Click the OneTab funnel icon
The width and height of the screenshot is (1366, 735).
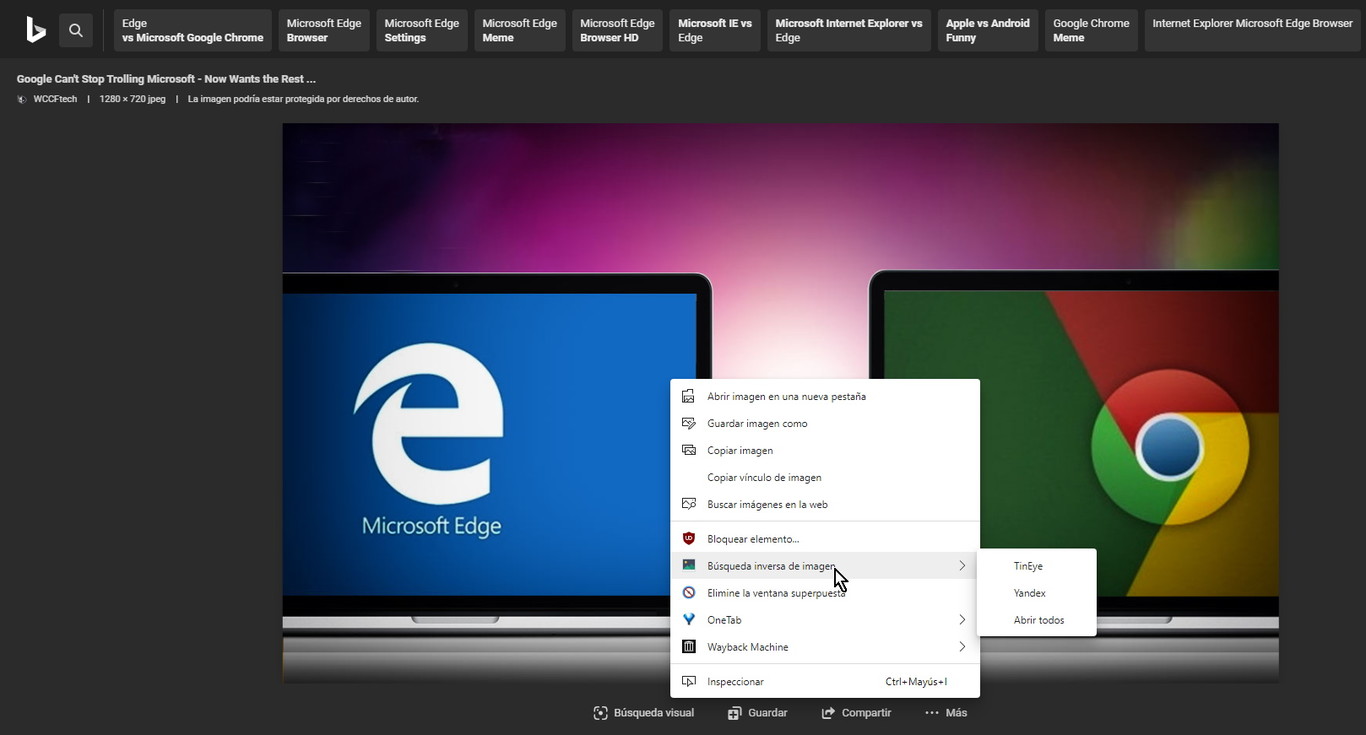(x=688, y=619)
